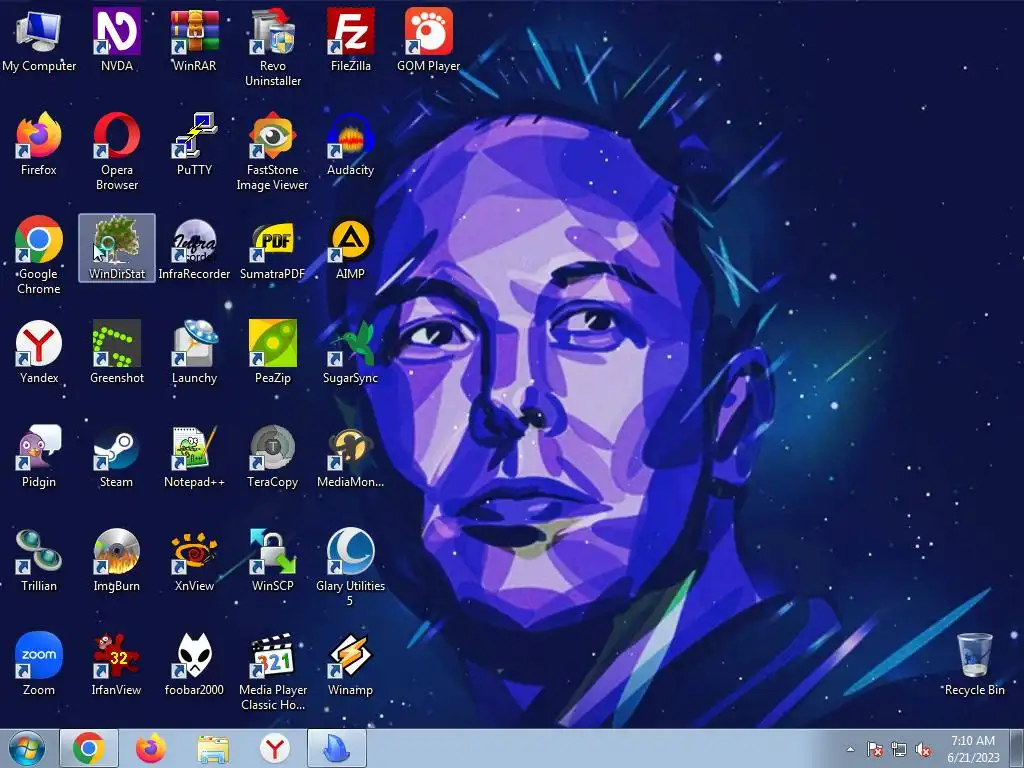Switch to Chrome in the taskbar
This screenshot has width=1024, height=768.
click(x=89, y=748)
